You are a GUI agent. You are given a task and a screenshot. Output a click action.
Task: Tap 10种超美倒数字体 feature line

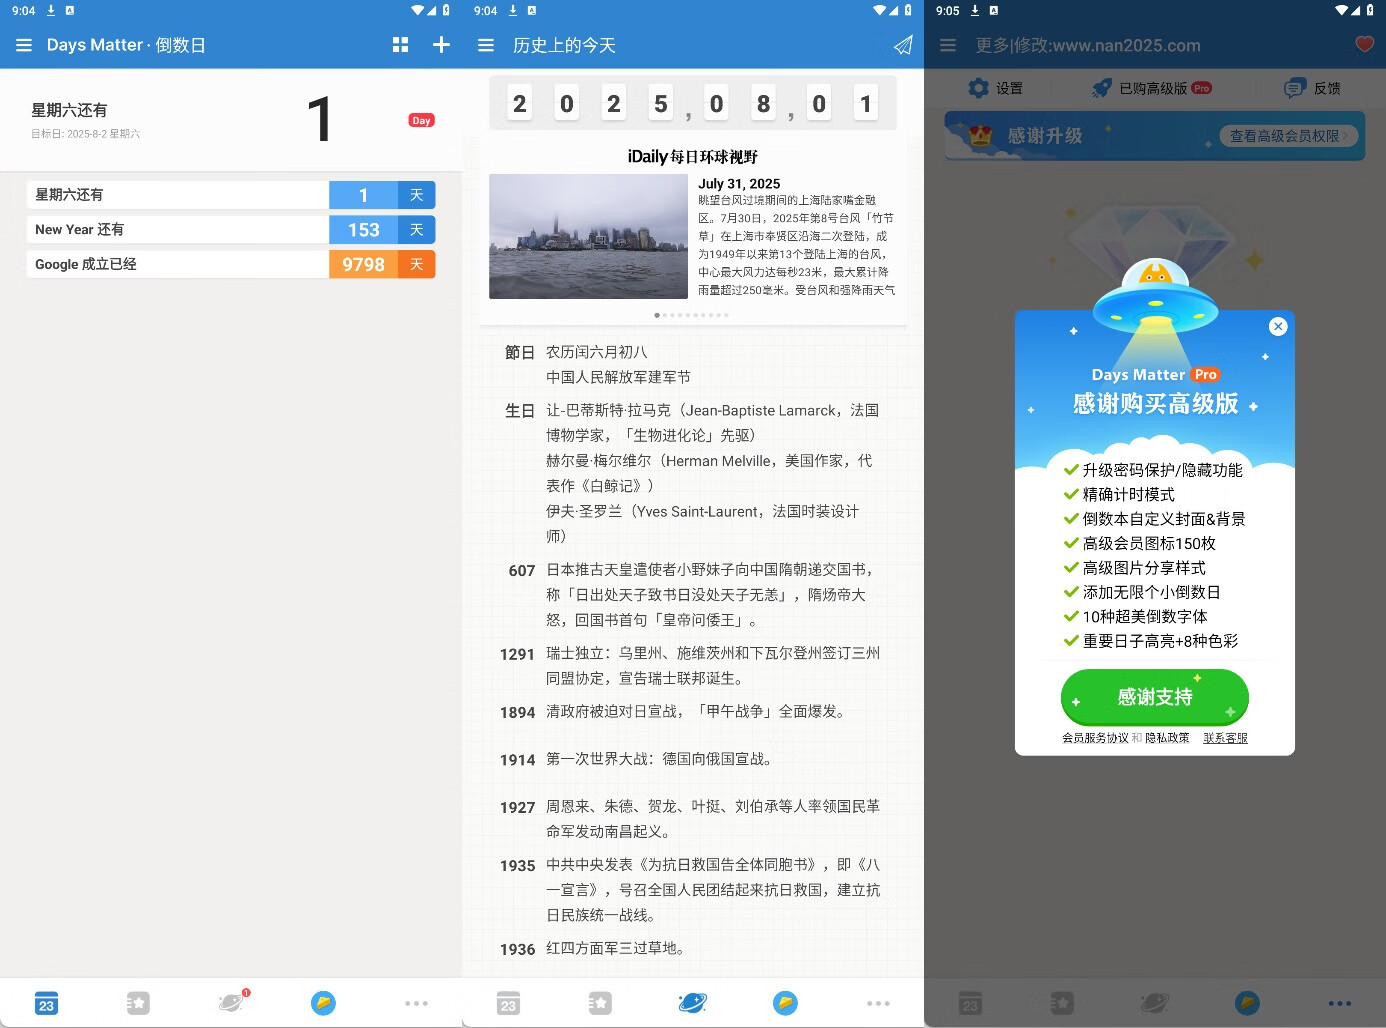pos(1135,617)
